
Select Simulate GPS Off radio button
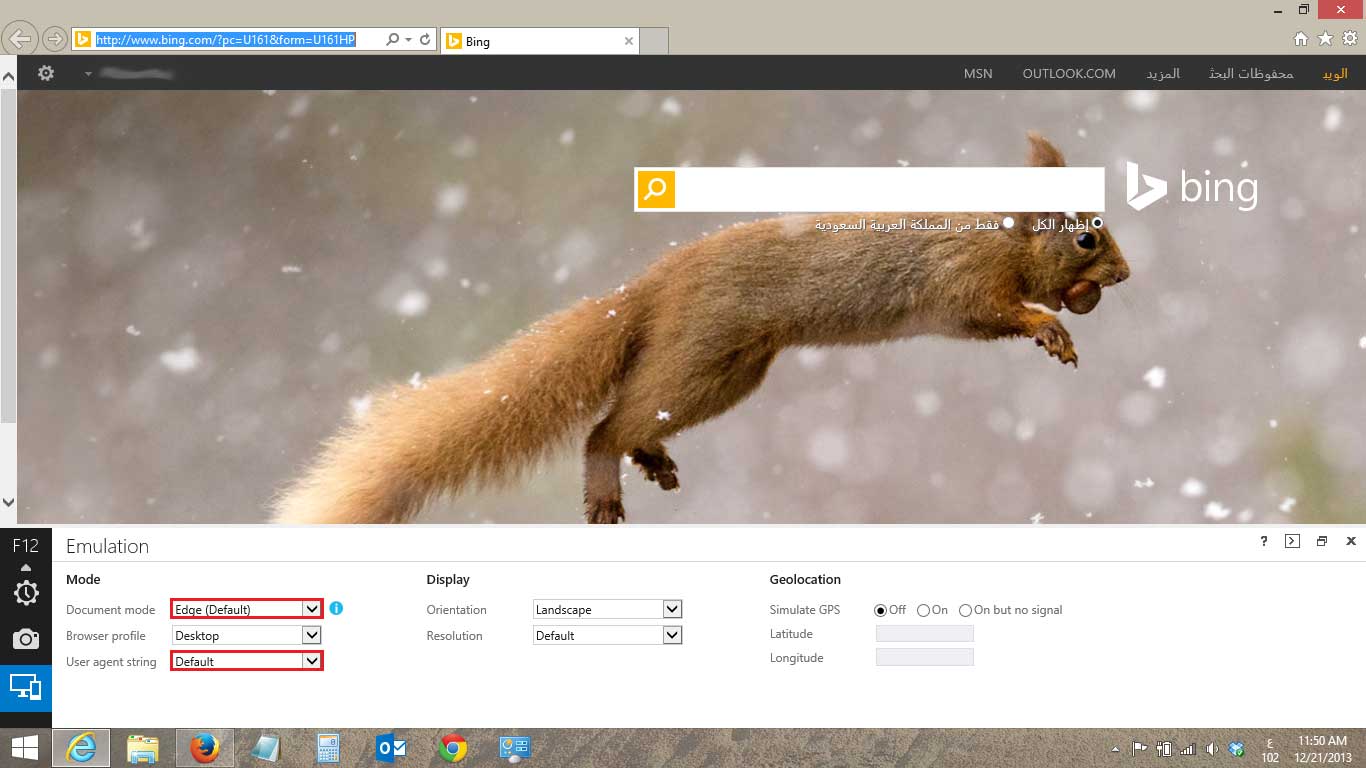[881, 610]
